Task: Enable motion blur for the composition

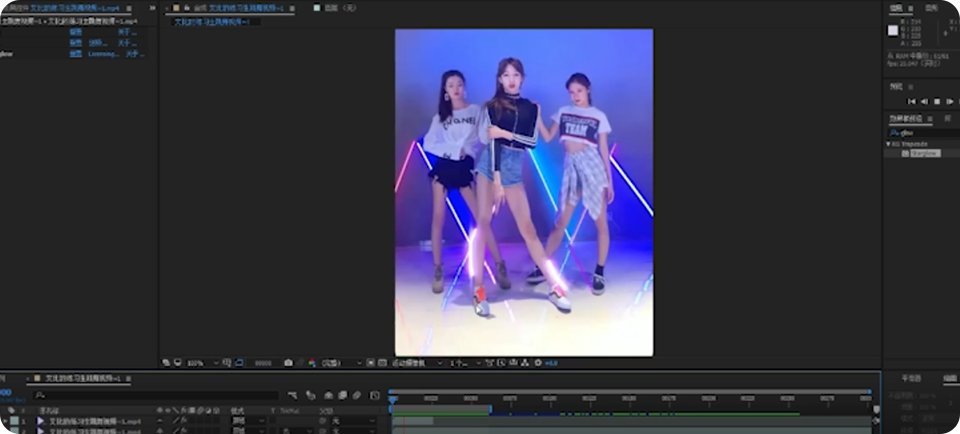Action: pos(358,395)
